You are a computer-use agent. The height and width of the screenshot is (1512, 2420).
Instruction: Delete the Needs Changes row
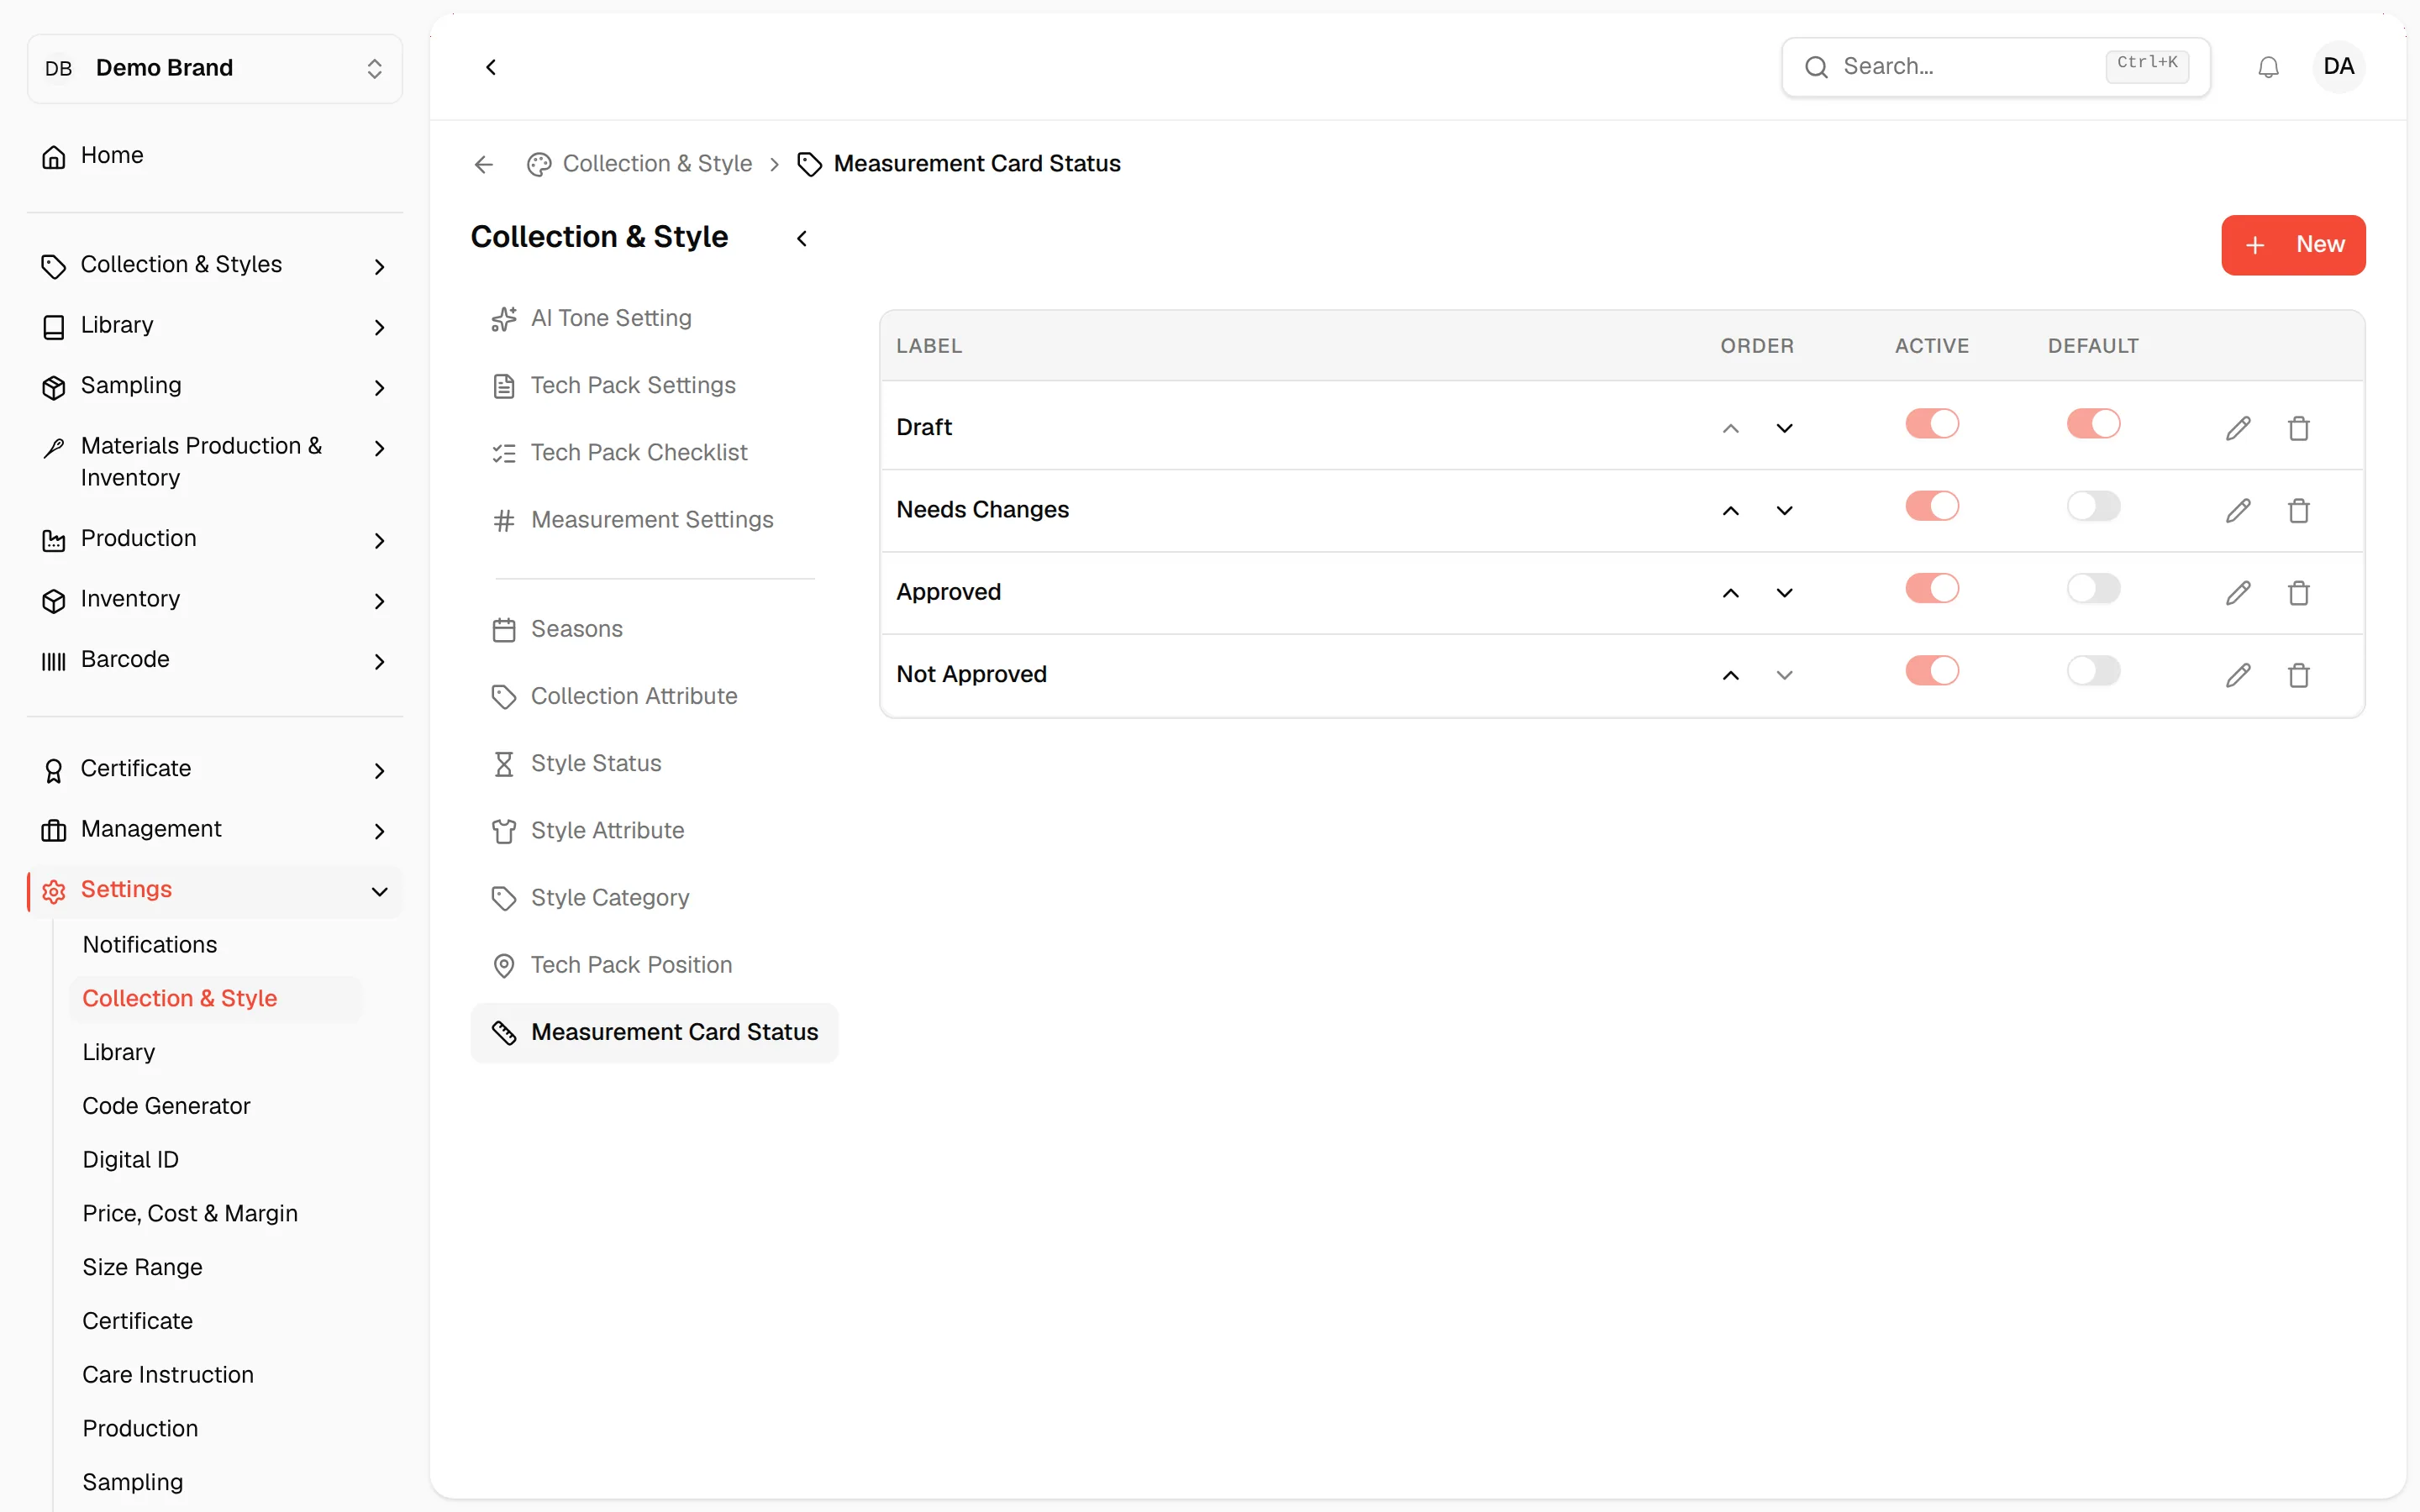click(x=2299, y=510)
